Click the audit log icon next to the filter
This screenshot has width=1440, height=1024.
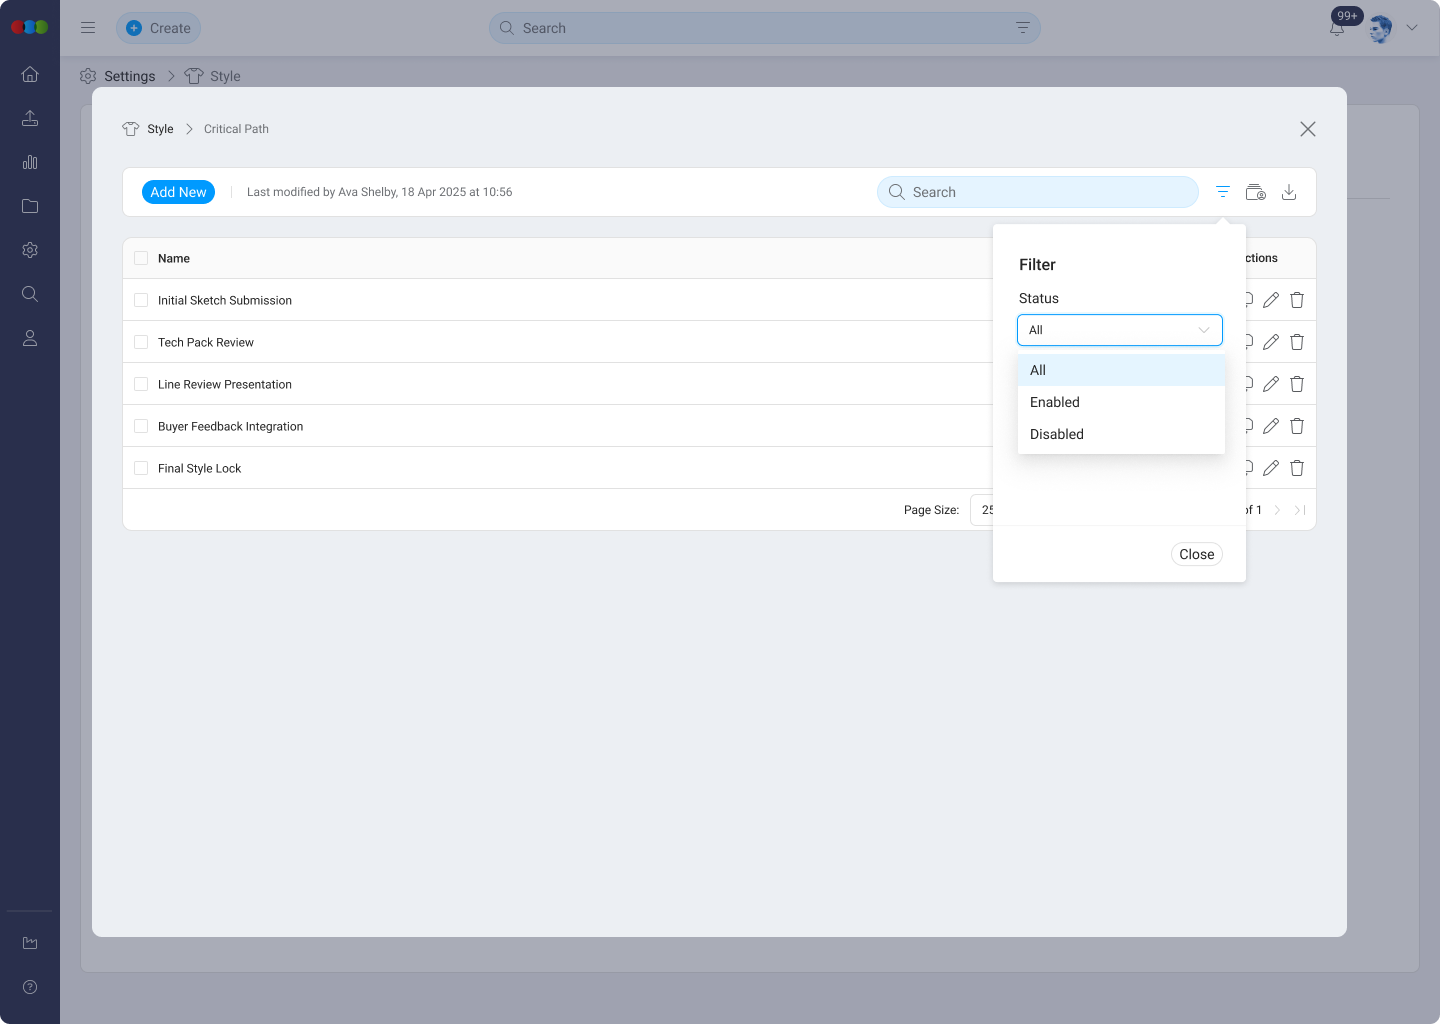coord(1255,191)
